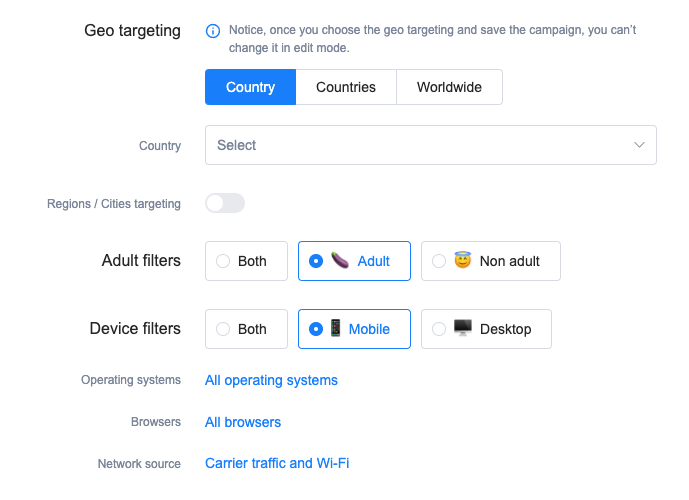Open the All operating systems link
689x500 pixels.
click(271, 380)
